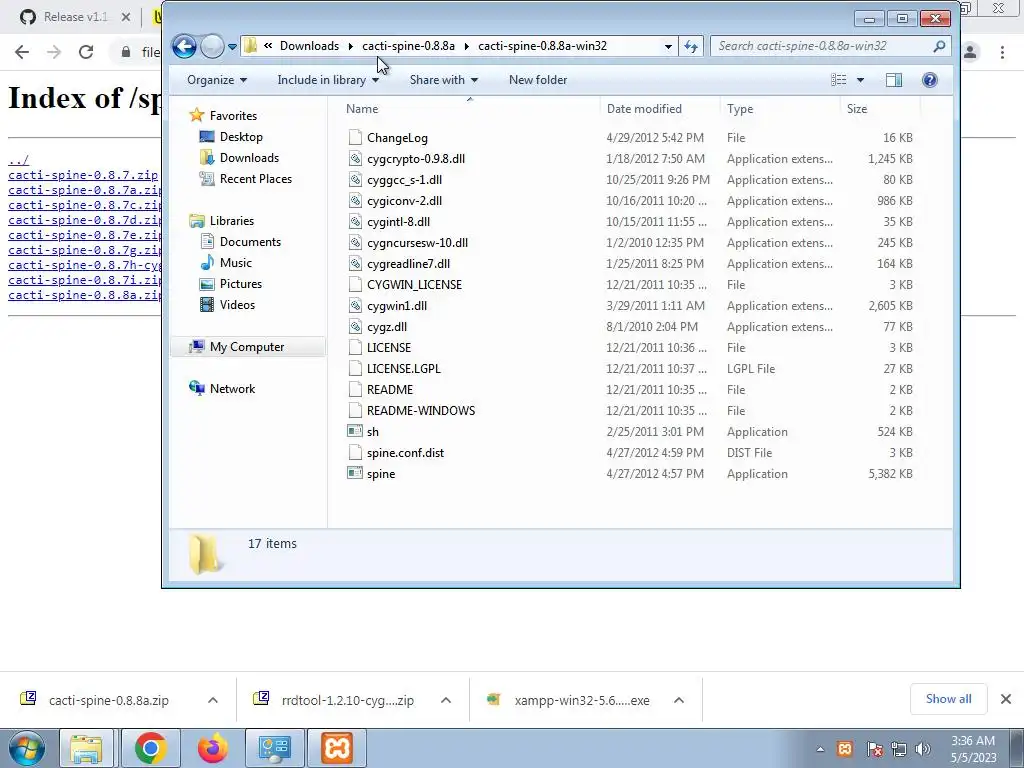Click the refresh button beside the address bar
This screenshot has height=768, width=1024.
point(691,46)
